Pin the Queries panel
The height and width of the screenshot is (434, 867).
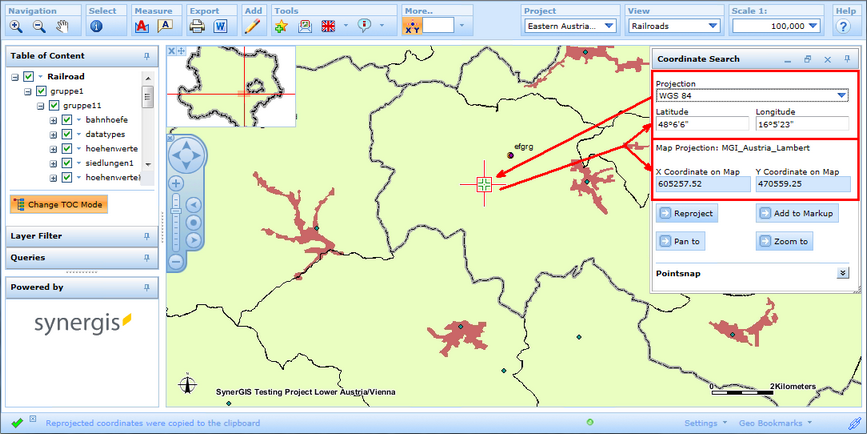coord(147,258)
